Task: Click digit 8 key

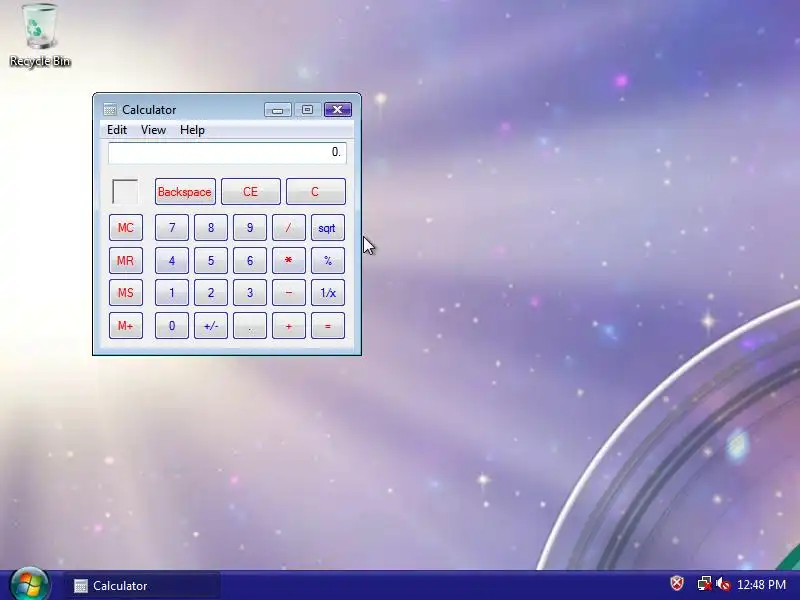Action: click(211, 228)
